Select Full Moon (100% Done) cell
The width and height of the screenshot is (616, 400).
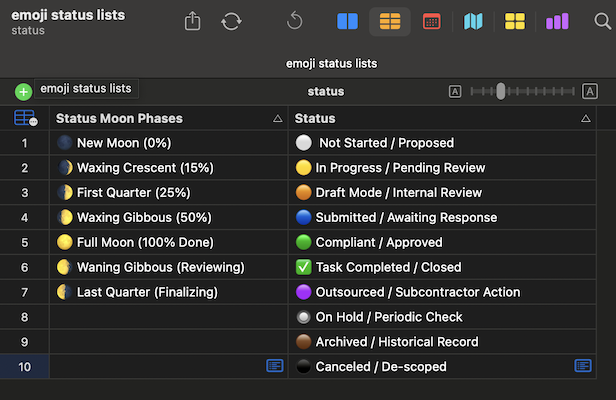169,242
